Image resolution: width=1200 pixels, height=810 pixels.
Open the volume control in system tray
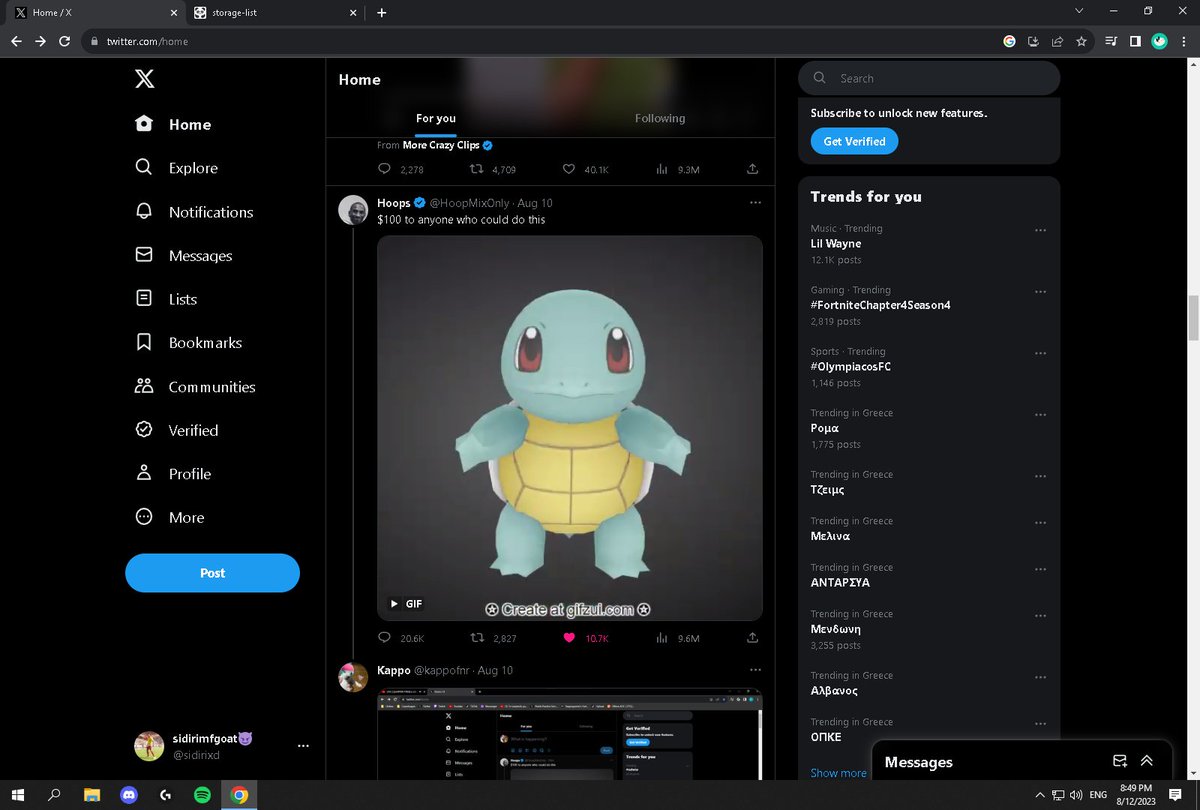(x=1076, y=795)
